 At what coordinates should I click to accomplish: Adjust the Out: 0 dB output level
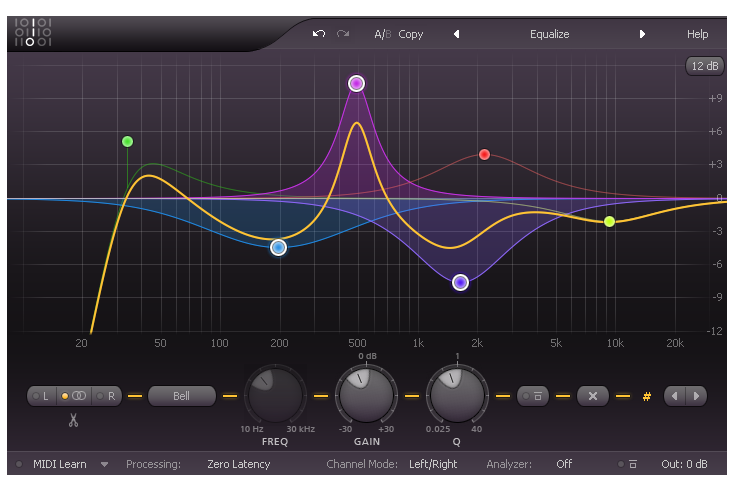(684, 464)
